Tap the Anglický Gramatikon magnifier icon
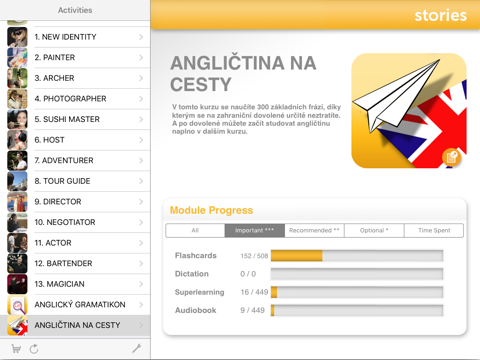Screen dimensions: 480x360 coord(17,305)
